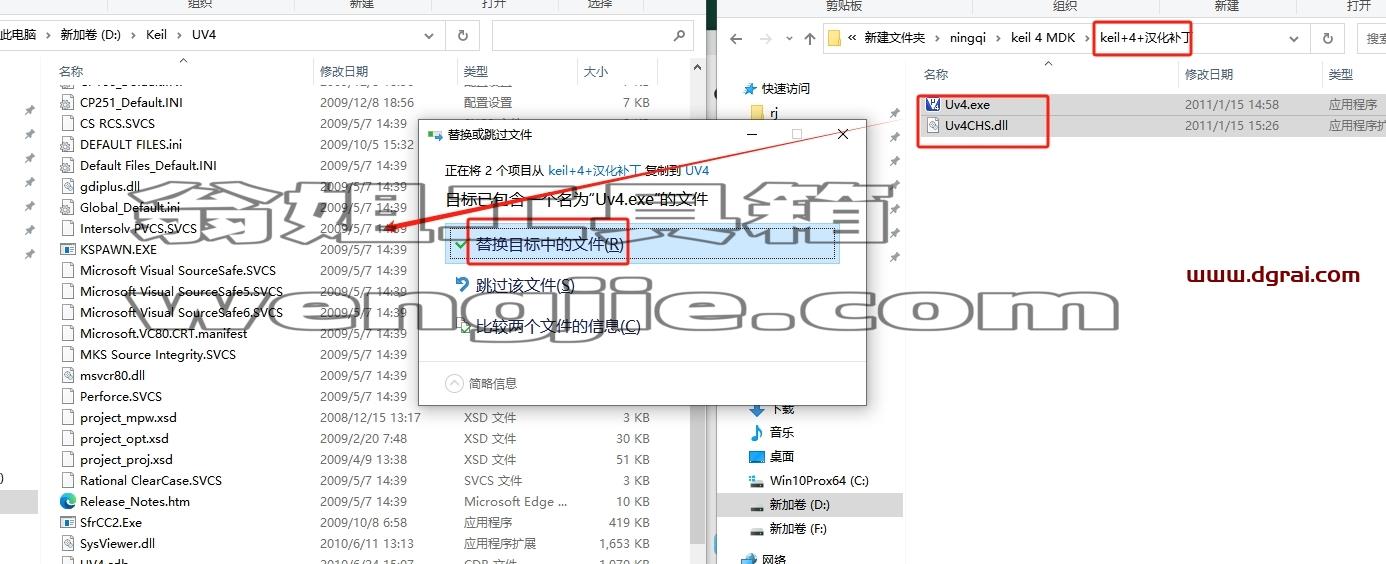The image size is (1386, 564).
Task: Sort left window by 名称 column
Action: click(71, 72)
